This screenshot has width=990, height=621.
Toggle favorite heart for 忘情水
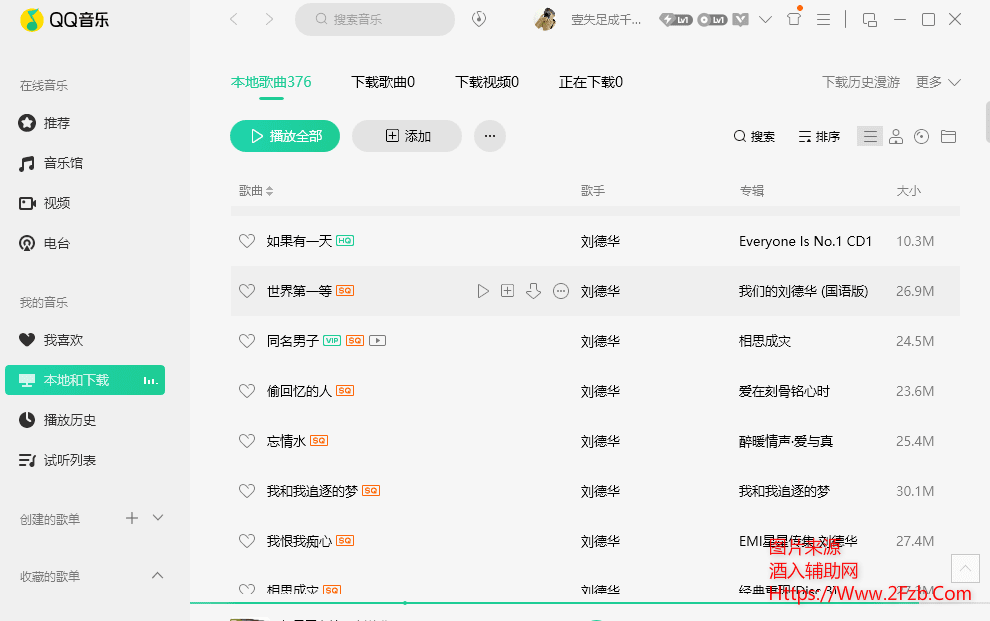pyautogui.click(x=247, y=441)
